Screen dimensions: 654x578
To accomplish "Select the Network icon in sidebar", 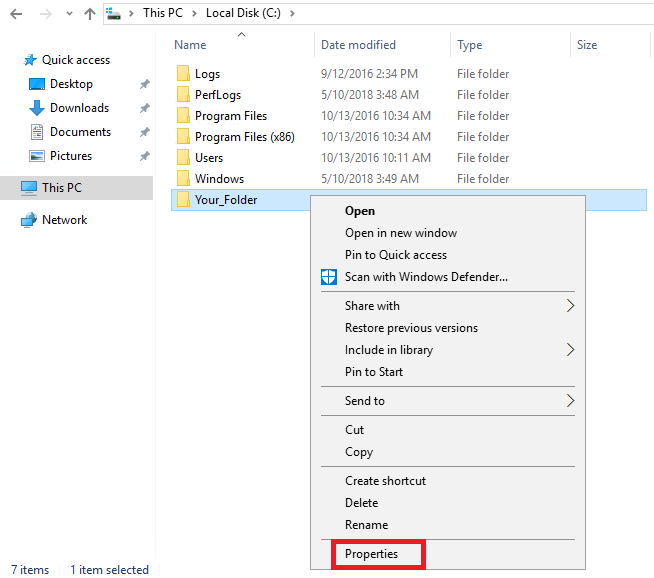I will [29, 220].
